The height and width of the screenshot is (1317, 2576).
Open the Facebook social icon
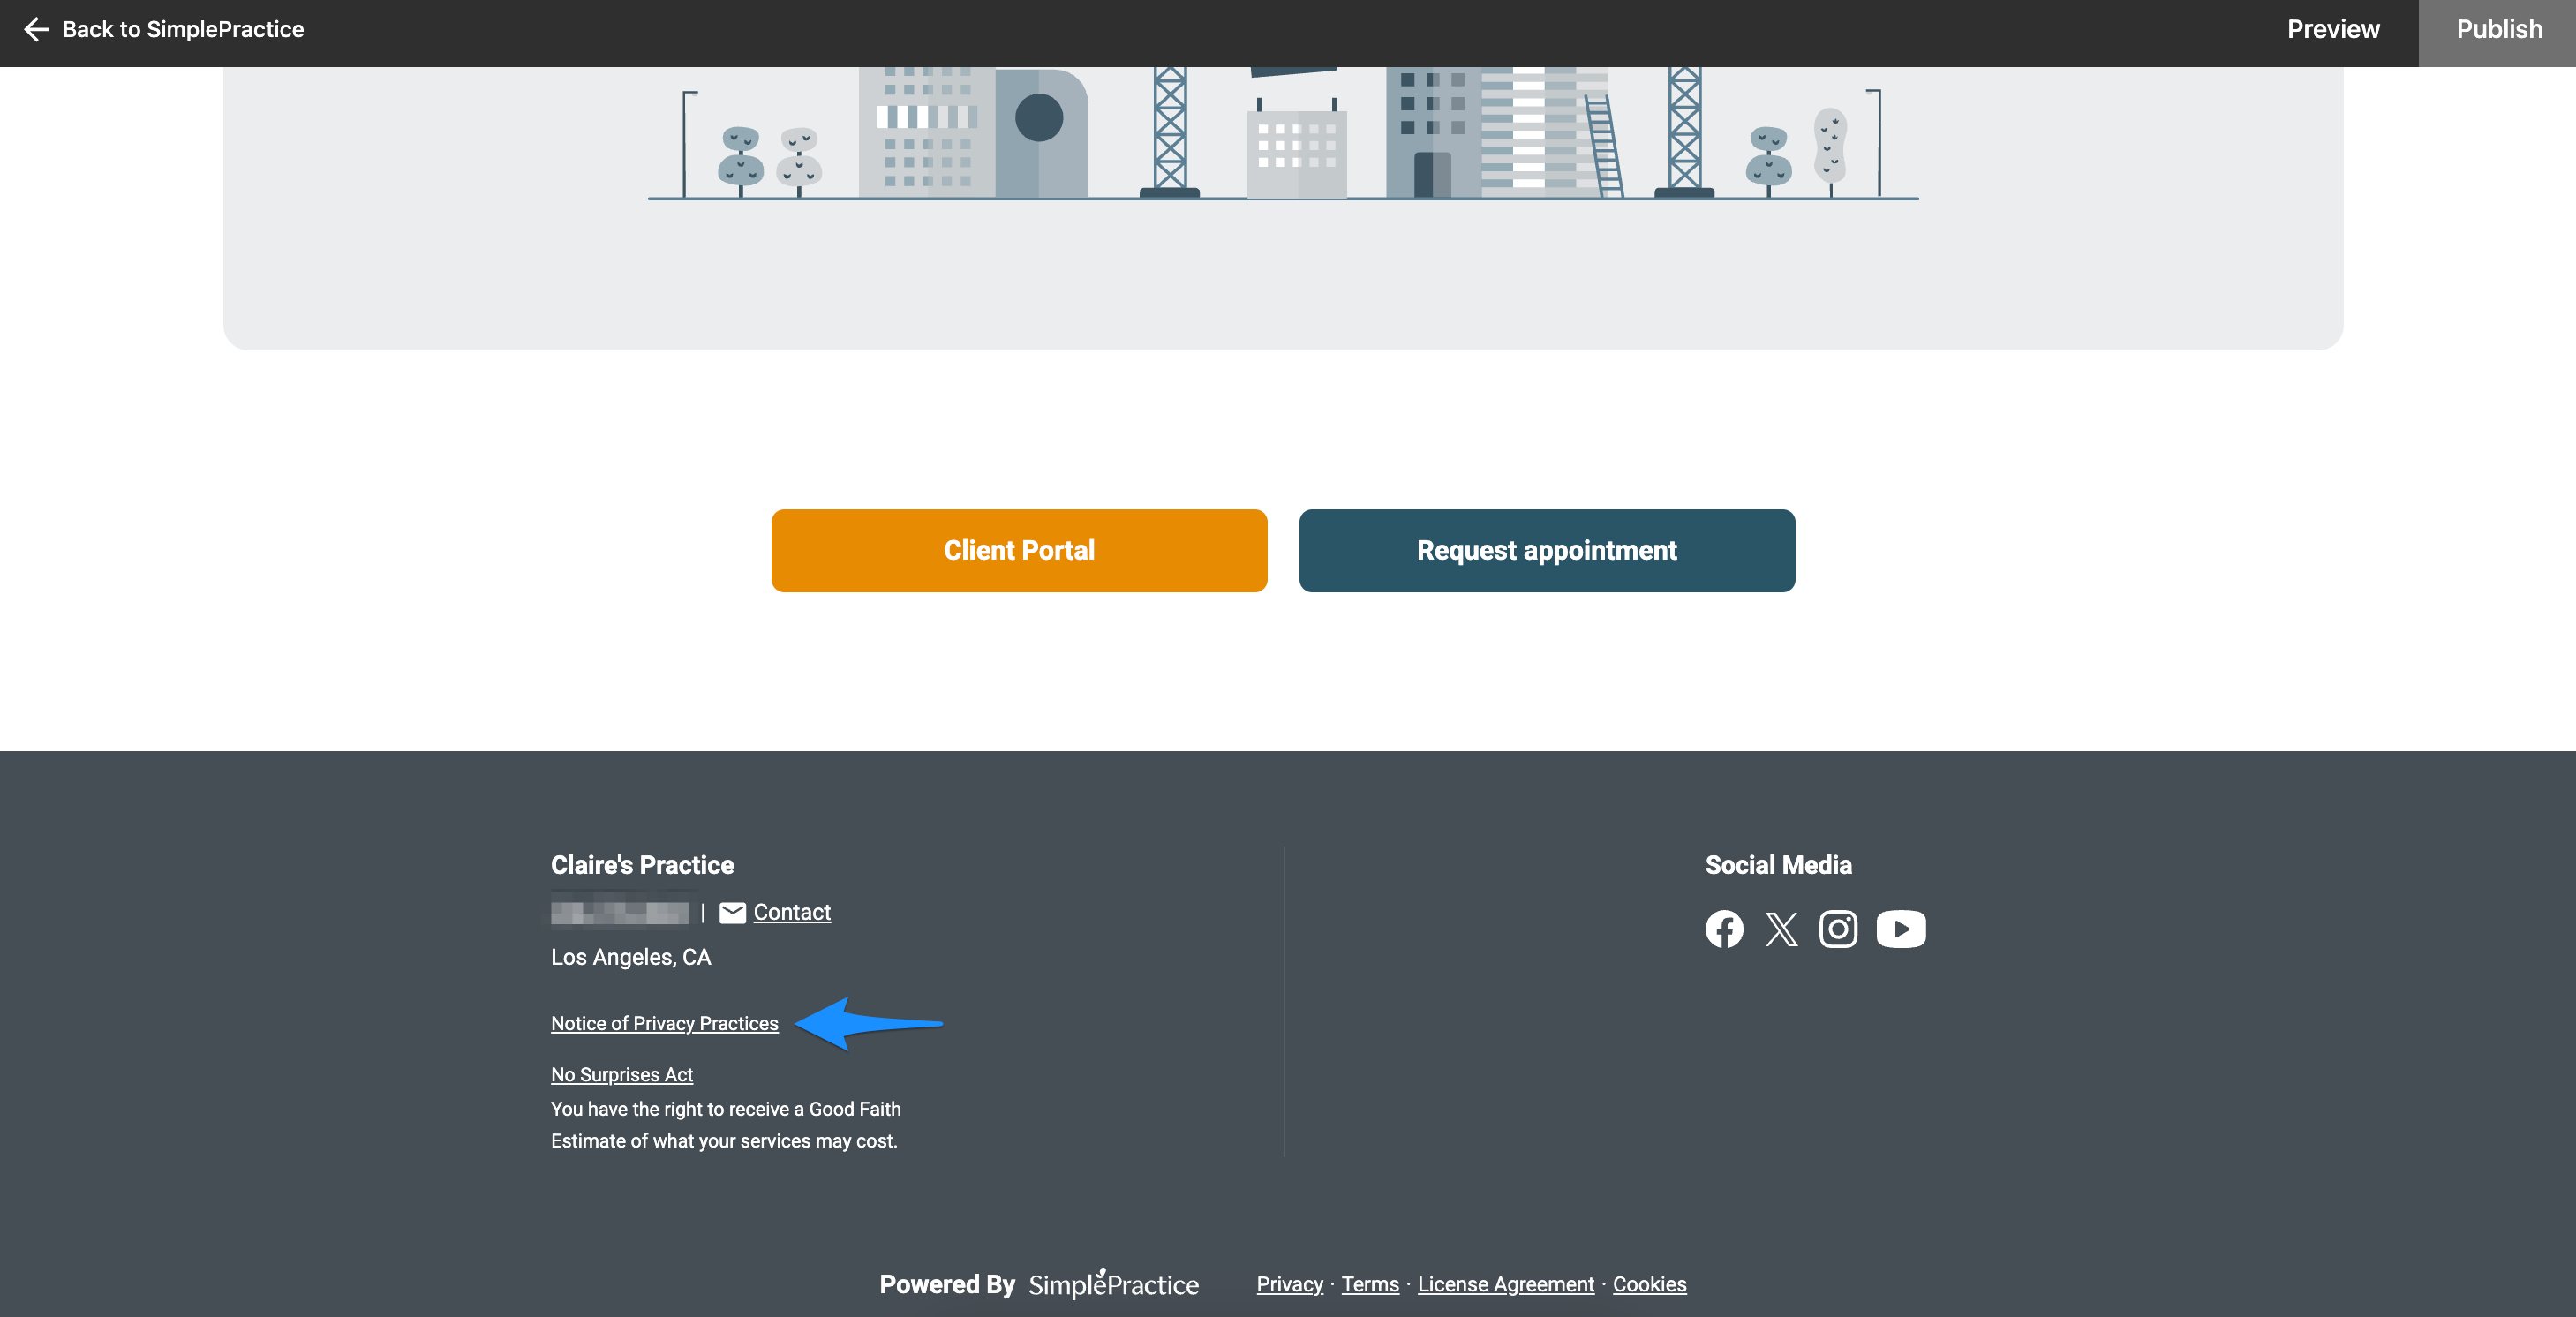1724,929
